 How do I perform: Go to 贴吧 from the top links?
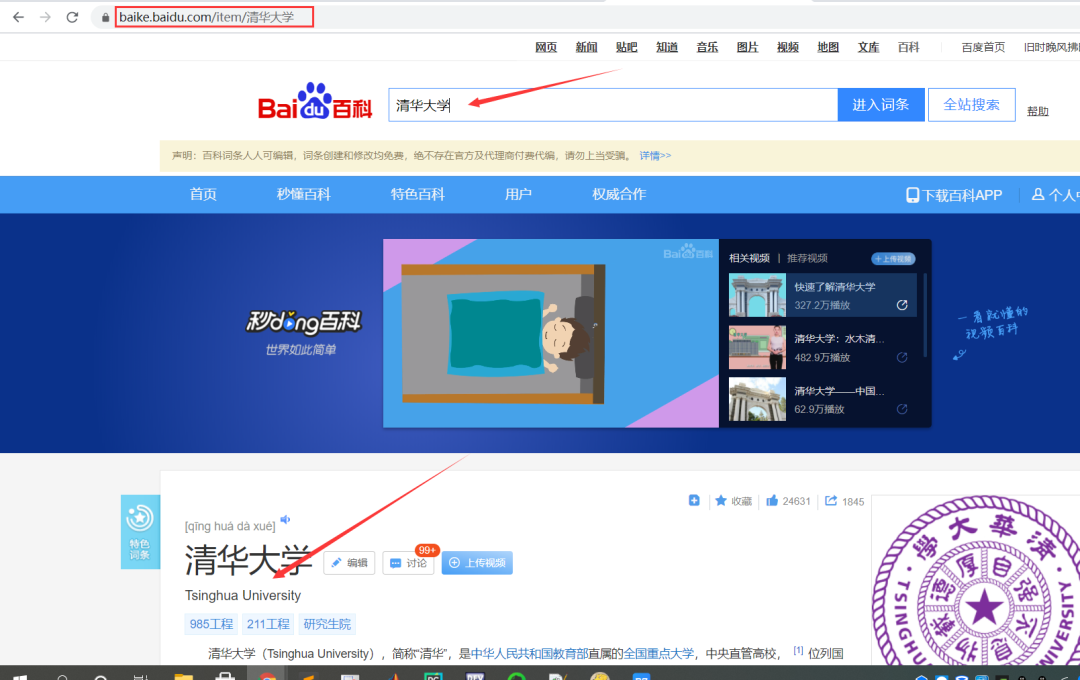coord(626,48)
